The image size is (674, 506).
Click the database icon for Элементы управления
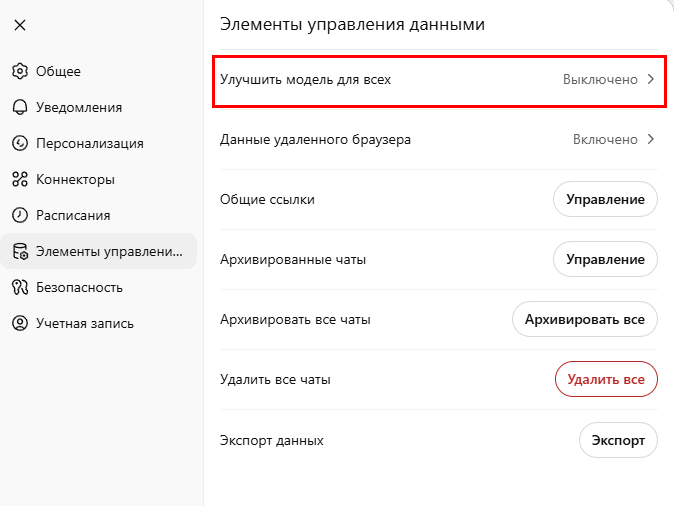pyautogui.click(x=19, y=251)
